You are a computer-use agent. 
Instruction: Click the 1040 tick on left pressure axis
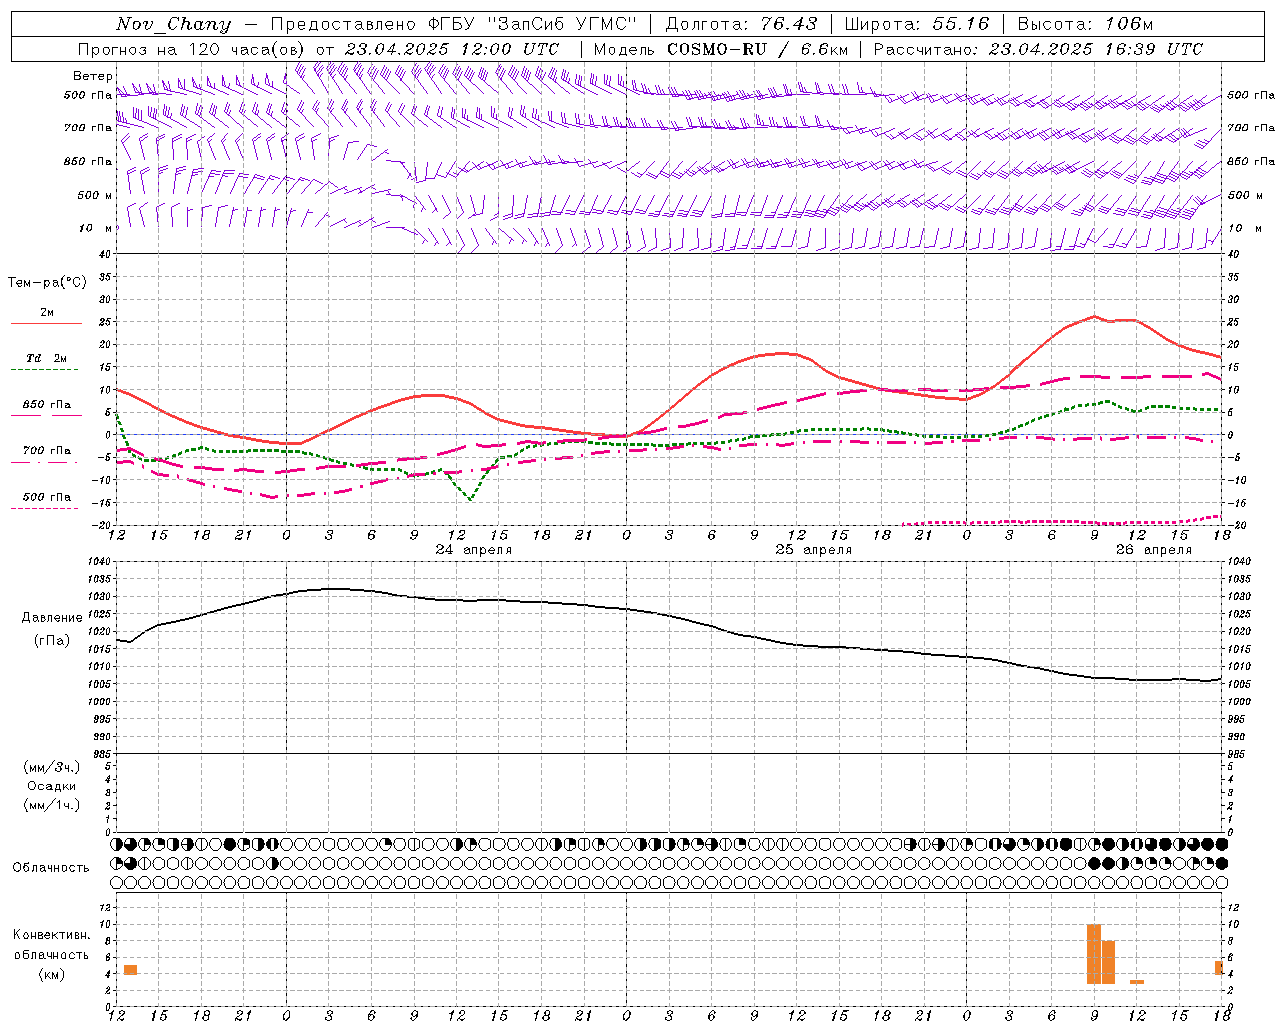click(98, 562)
